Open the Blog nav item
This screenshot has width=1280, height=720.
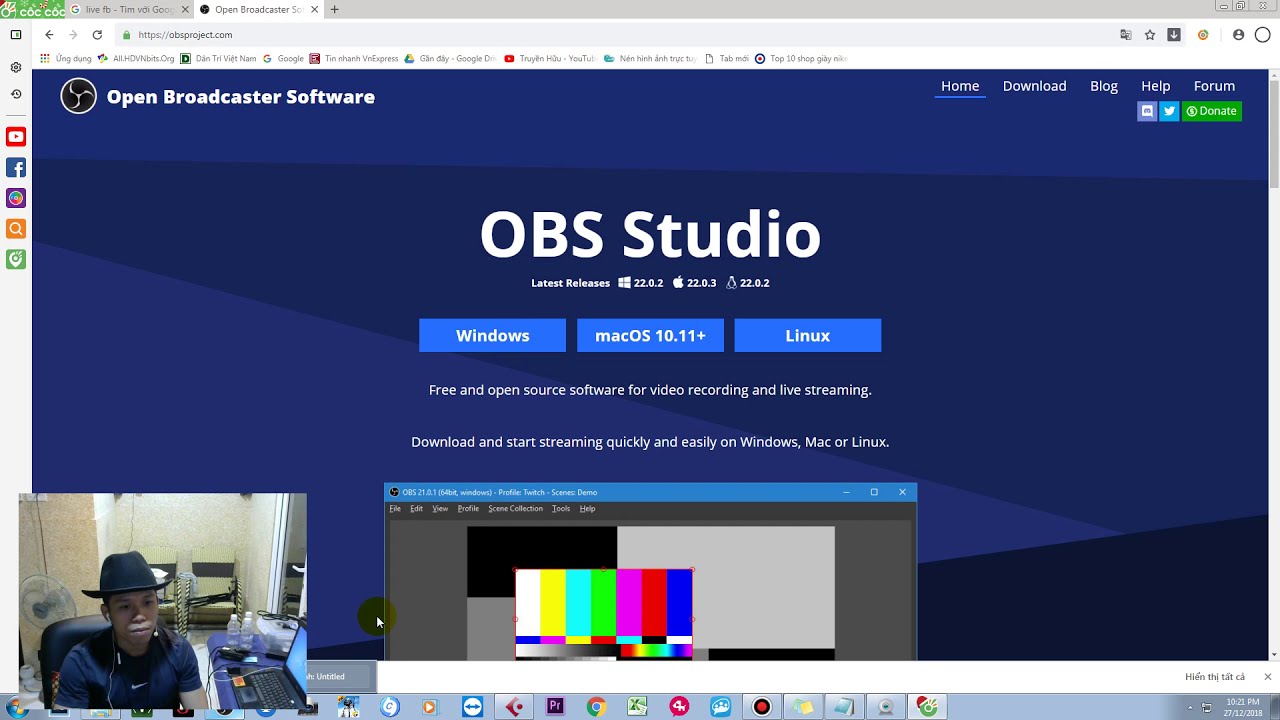coord(1104,86)
